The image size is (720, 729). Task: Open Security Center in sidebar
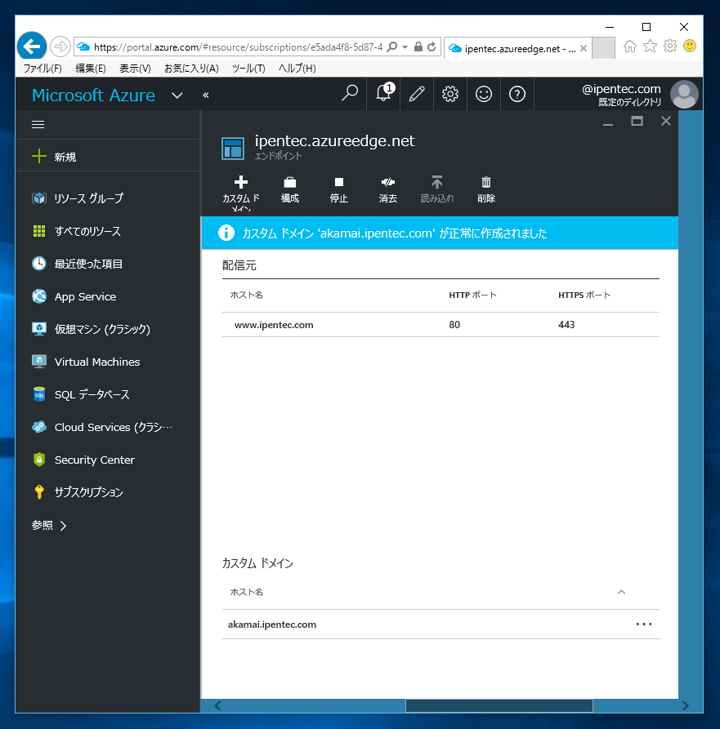[108, 460]
